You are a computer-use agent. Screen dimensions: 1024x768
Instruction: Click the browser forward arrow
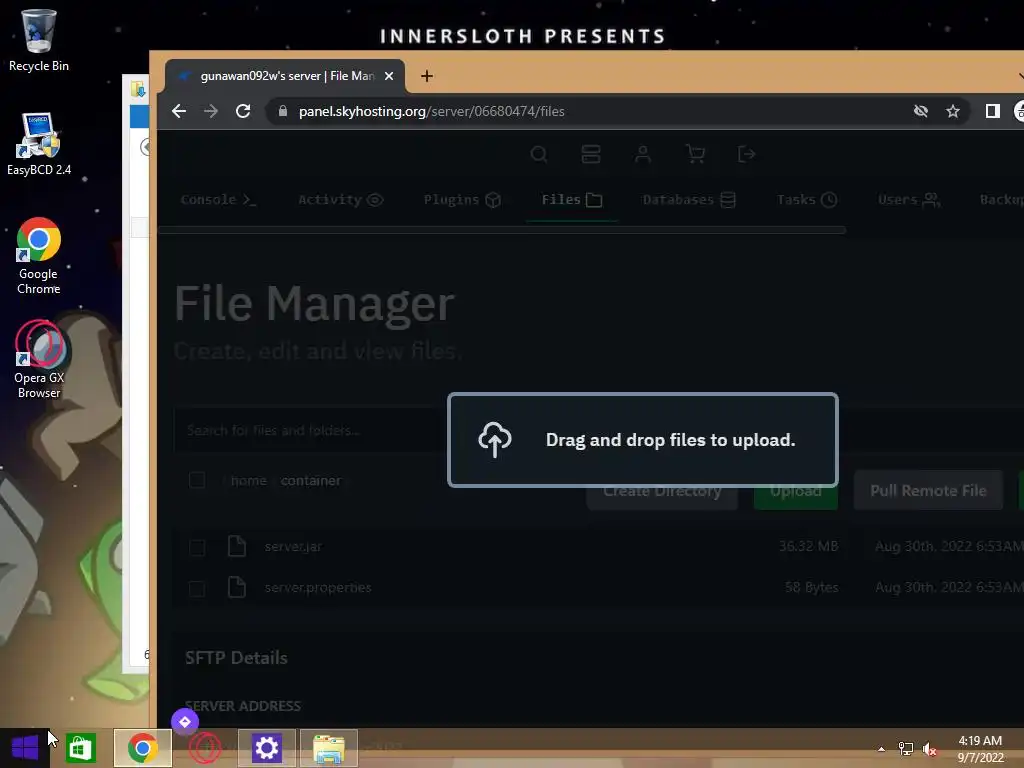[211, 111]
